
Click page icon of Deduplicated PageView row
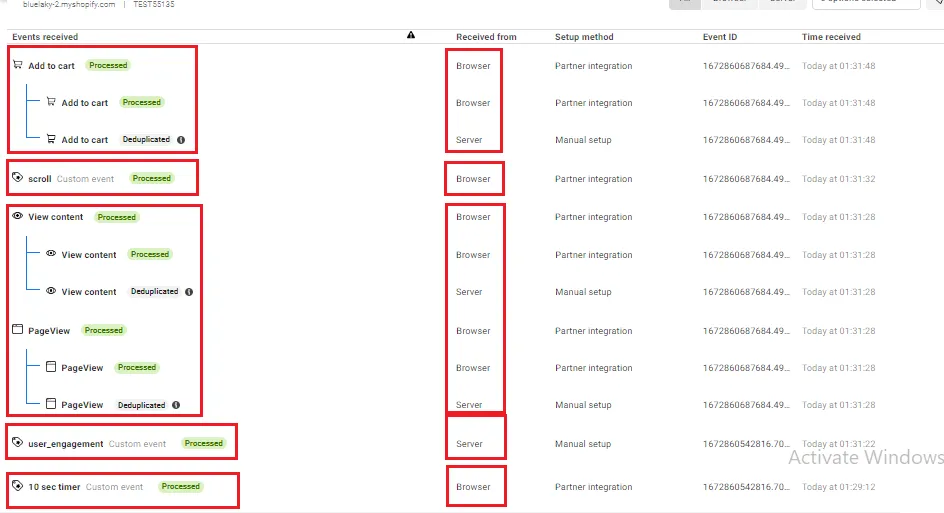[x=51, y=404]
